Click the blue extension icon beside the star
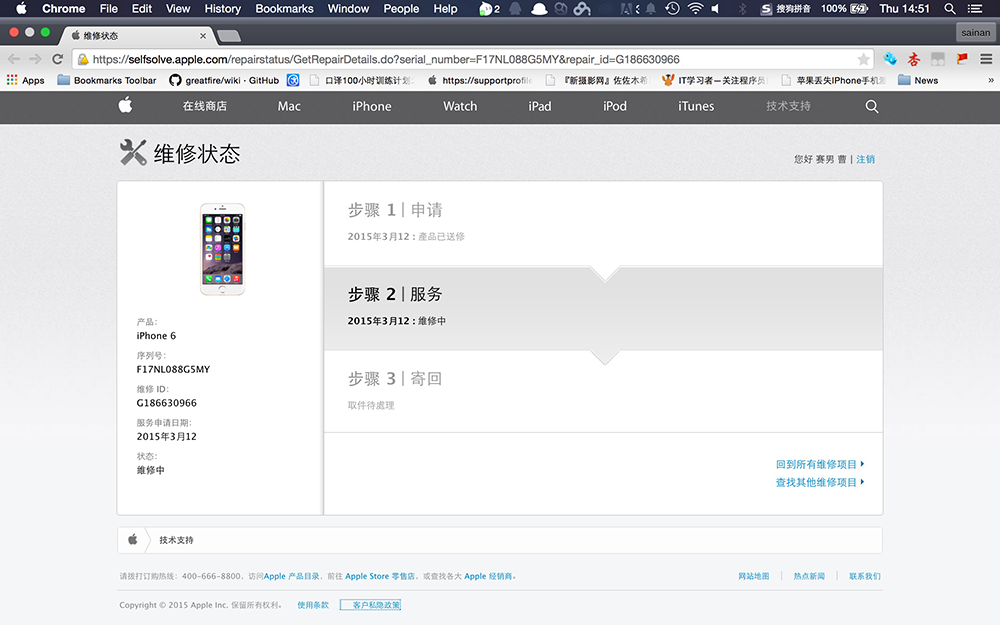The image size is (1000, 625). (890, 59)
